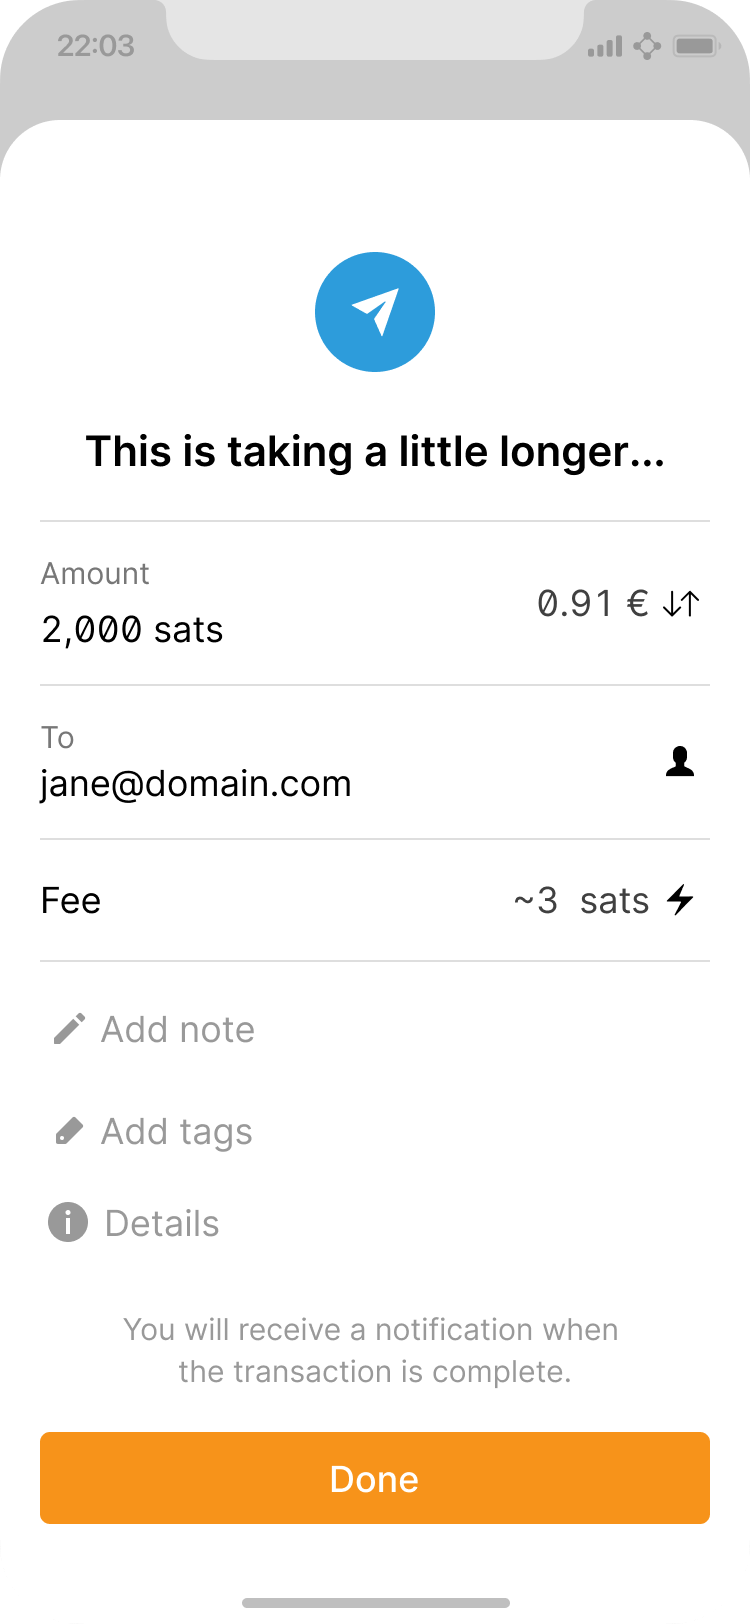Image resolution: width=750 pixels, height=1624 pixels.
Task: Select the 2,000 sats amount value
Action: point(132,630)
